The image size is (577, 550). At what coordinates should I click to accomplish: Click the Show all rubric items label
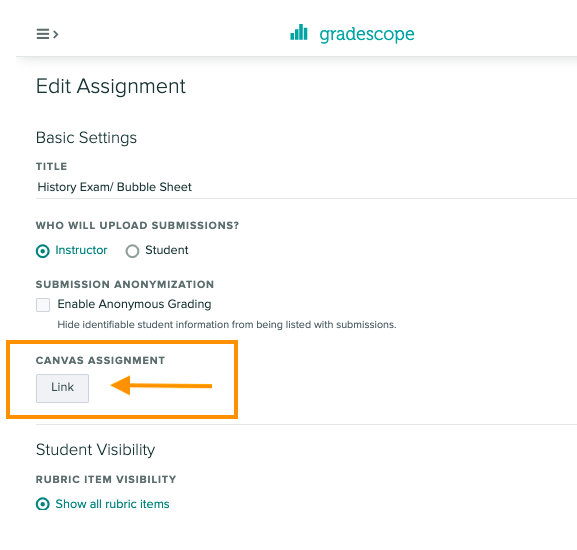[112, 504]
